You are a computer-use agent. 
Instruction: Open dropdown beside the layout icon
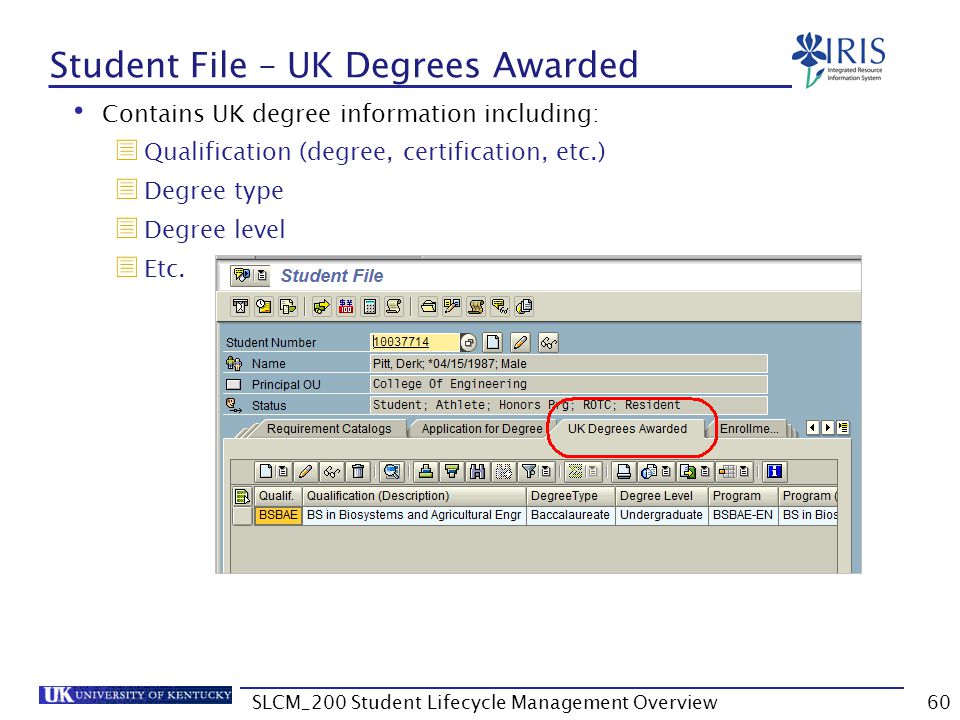(744, 471)
